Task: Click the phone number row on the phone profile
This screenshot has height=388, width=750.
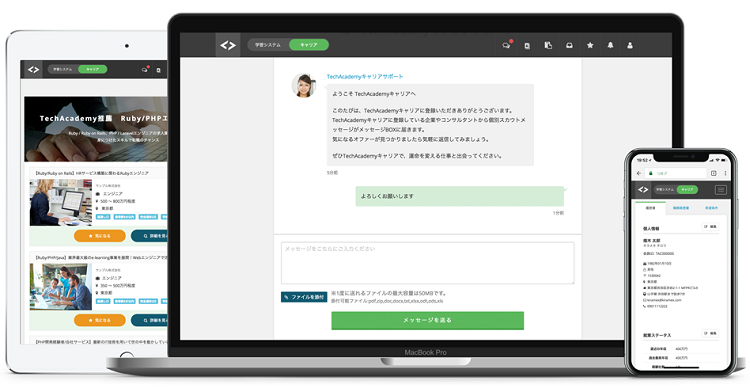Action: (x=656, y=306)
